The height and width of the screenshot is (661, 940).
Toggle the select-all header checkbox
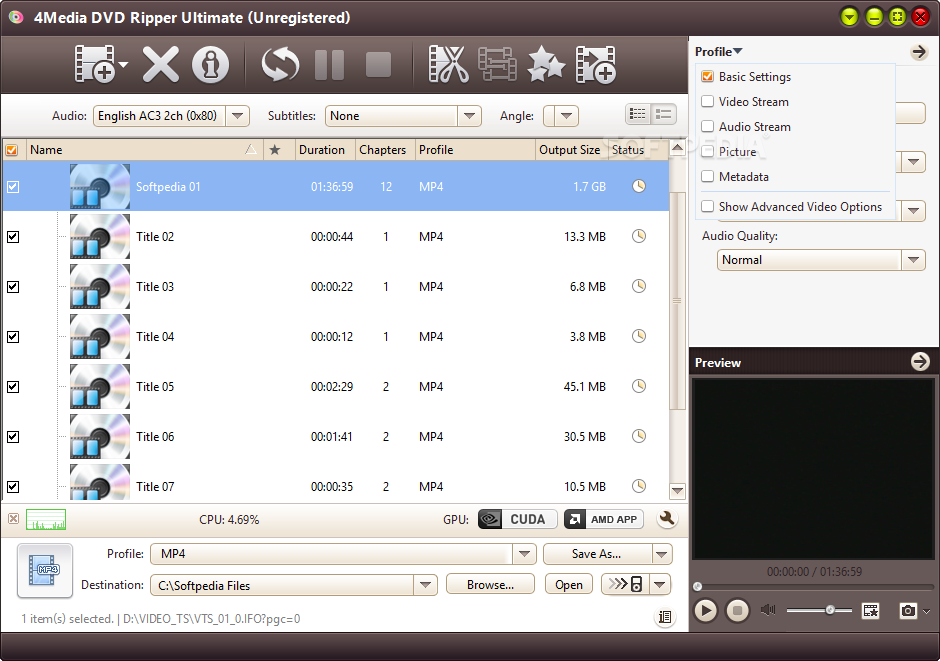pos(12,150)
